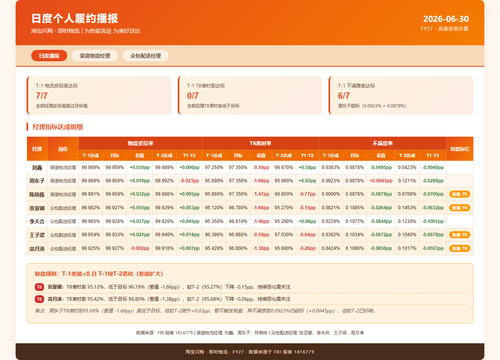The image size is (500, 360).
Task: Click the -1.47pp cell
Action: pos(261,194)
